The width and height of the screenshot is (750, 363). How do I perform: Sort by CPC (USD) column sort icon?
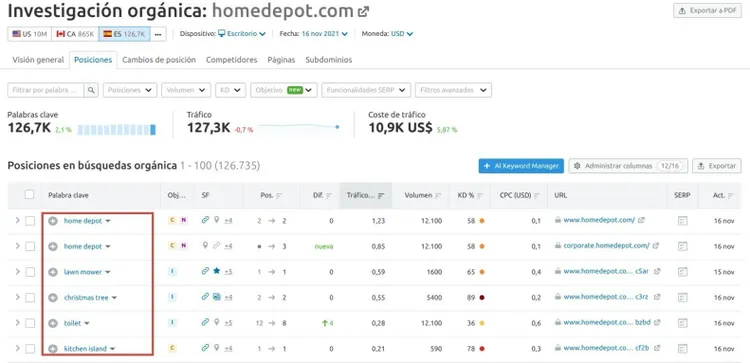pos(537,196)
